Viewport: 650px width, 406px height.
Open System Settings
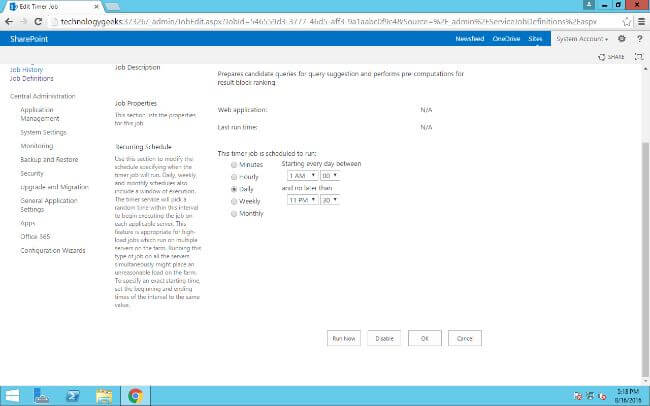[x=44, y=132]
